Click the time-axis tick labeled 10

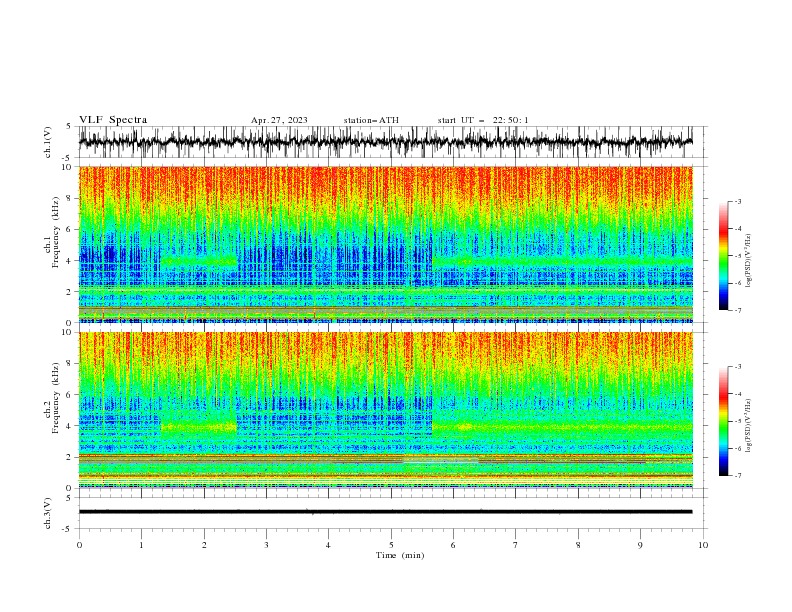[703, 545]
